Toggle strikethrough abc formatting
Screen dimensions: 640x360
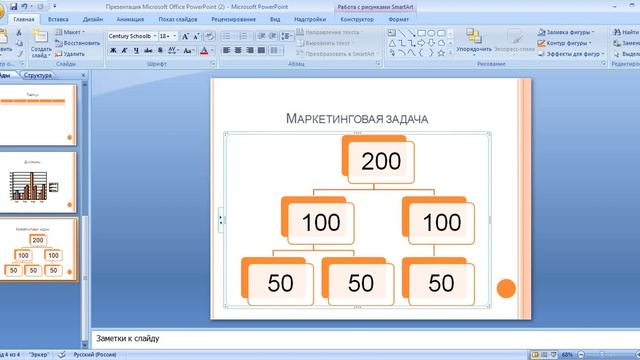point(148,51)
